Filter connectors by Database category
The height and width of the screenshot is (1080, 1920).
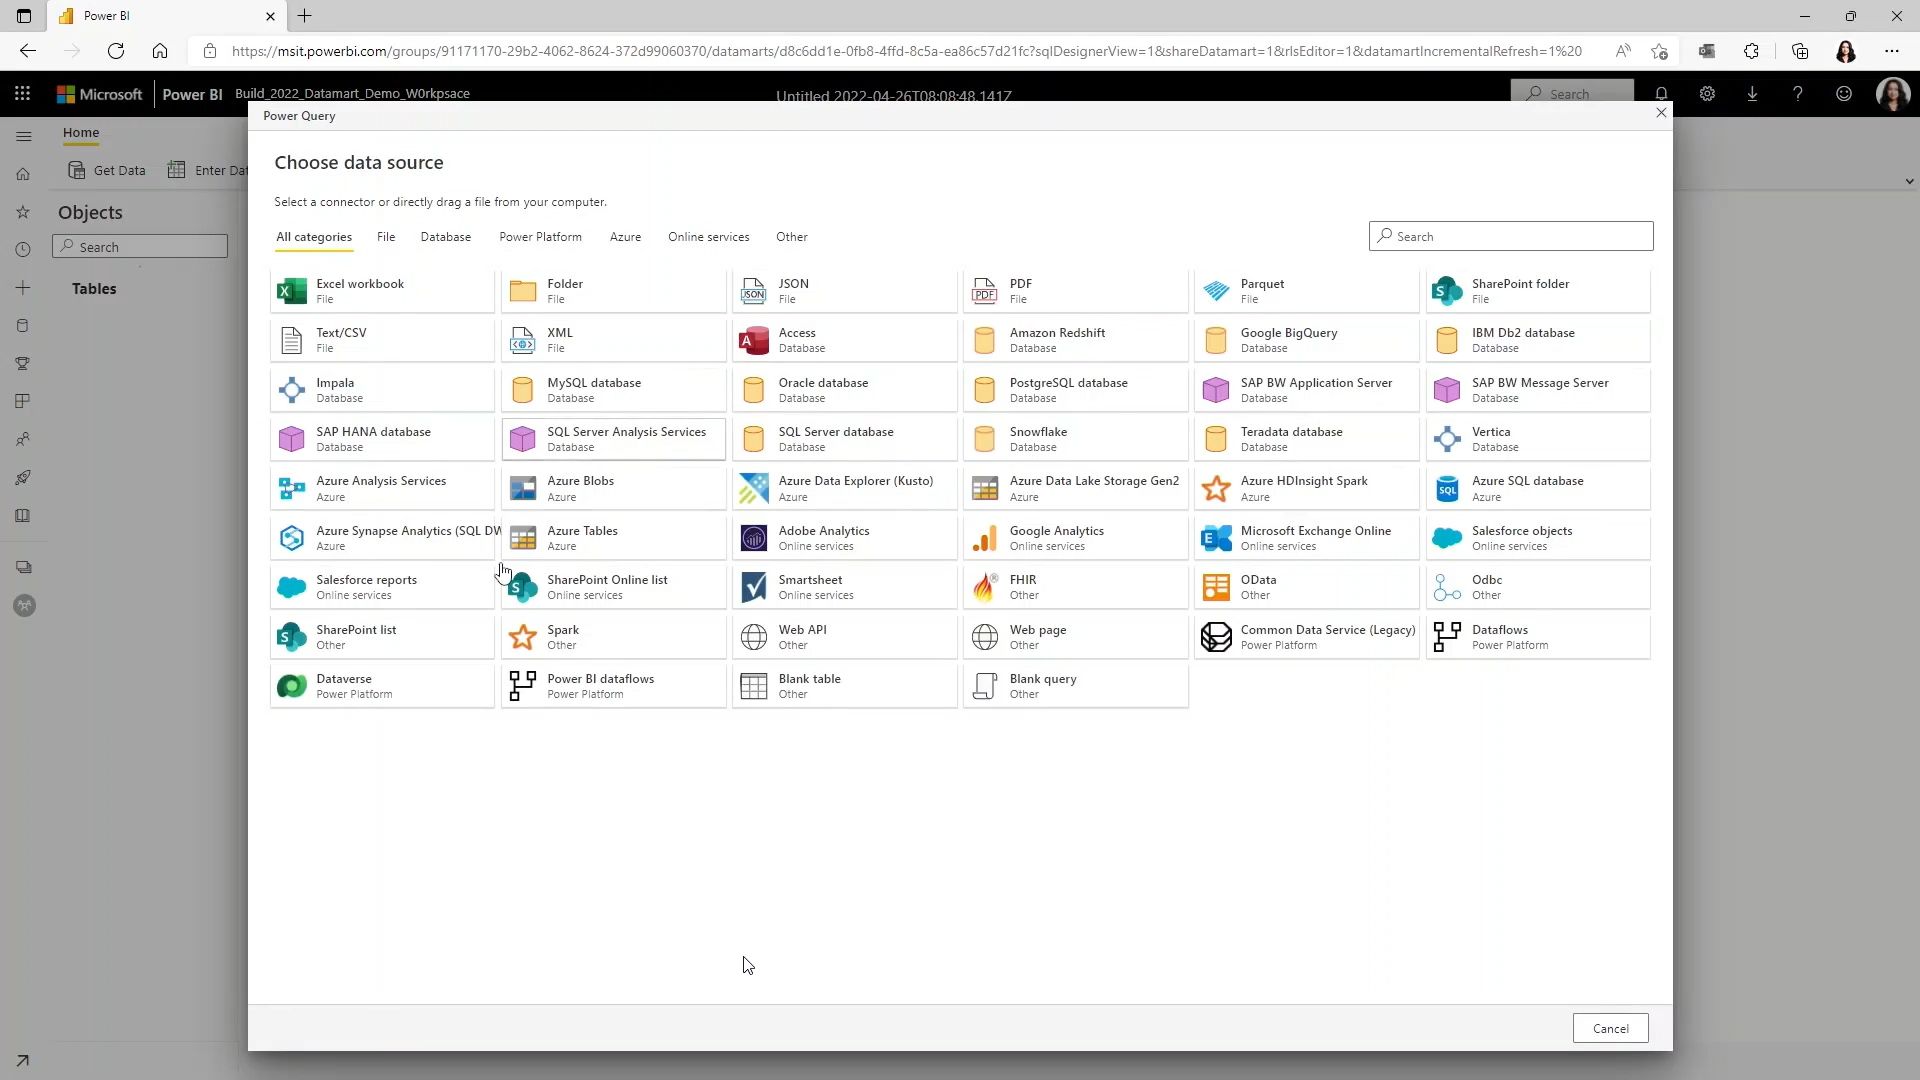[x=446, y=237]
